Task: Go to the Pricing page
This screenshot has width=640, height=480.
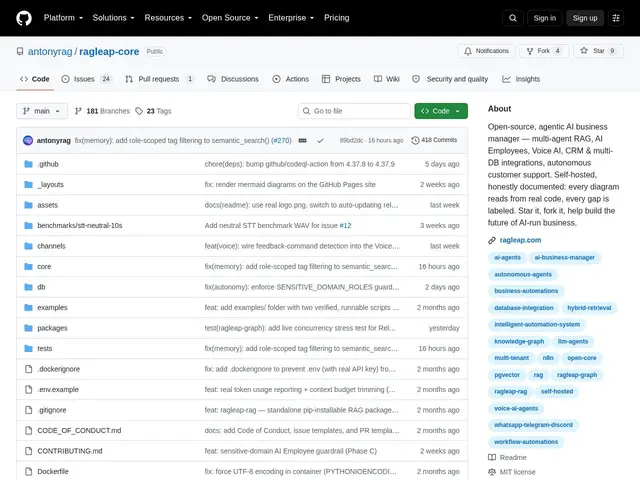Action: point(337,18)
